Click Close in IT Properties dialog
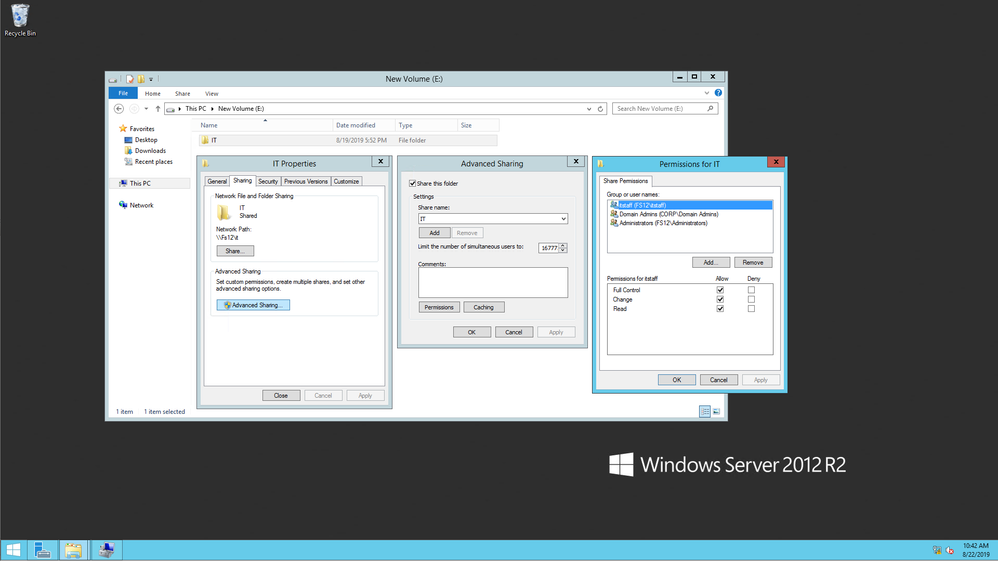Image resolution: width=998 pixels, height=561 pixels. pyautogui.click(x=281, y=395)
